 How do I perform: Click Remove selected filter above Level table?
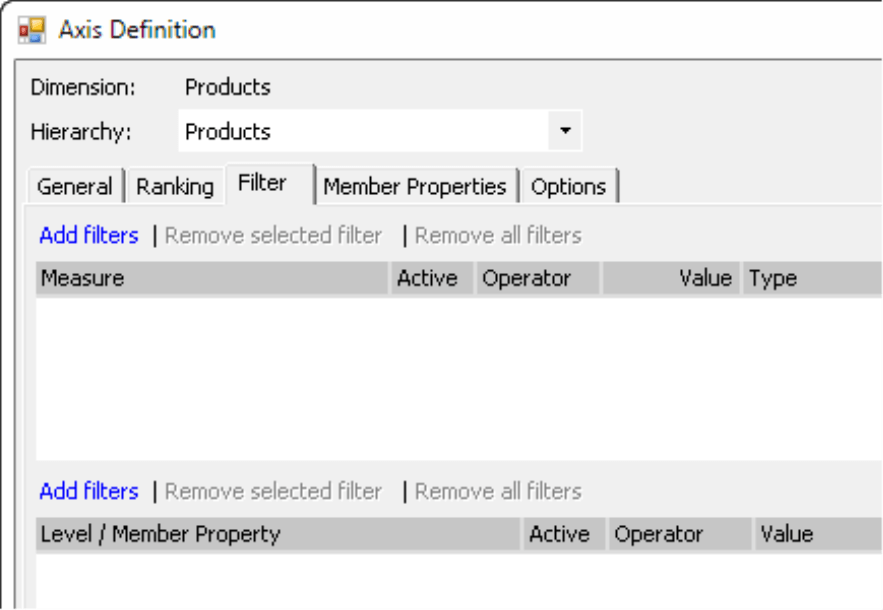tap(273, 491)
